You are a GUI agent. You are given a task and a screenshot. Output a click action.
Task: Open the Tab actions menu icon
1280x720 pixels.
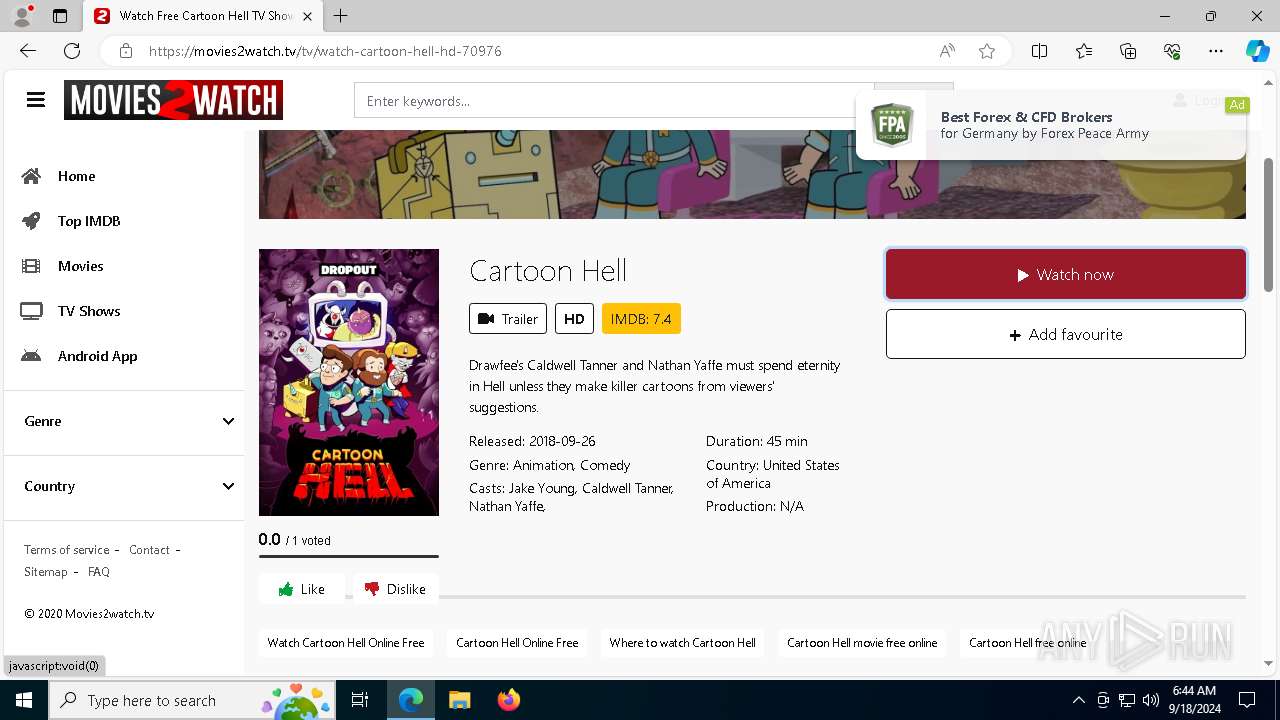[x=60, y=16]
